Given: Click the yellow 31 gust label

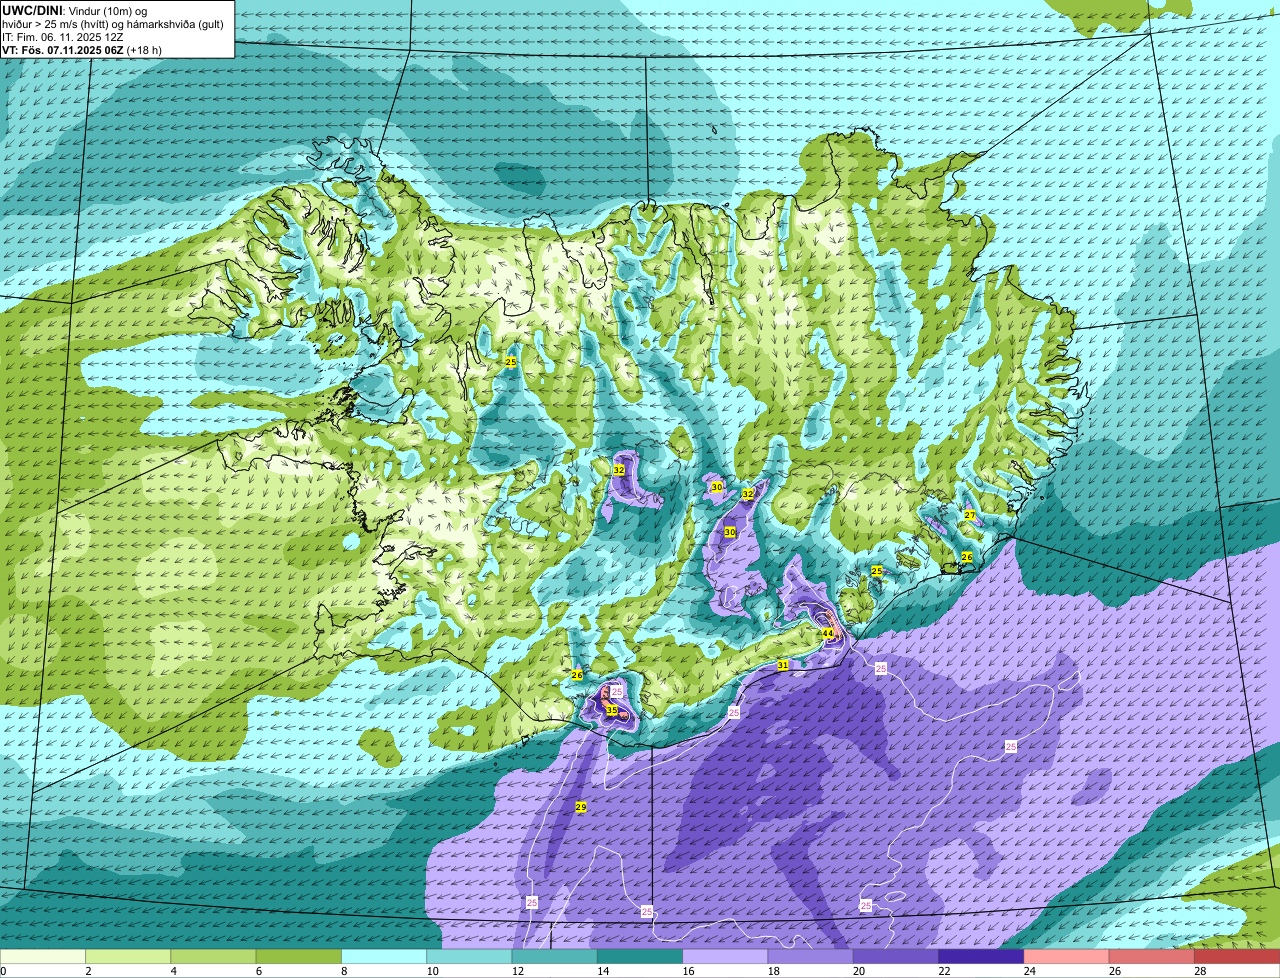Looking at the screenshot, I should 783,665.
